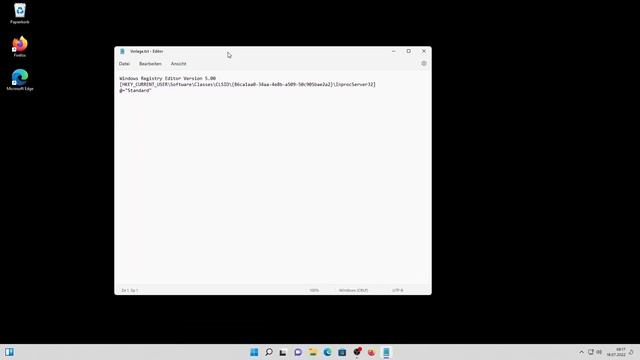Image resolution: width=640 pixels, height=360 pixels.
Task: Click the black-red app icon in taskbar
Action: (x=357, y=352)
